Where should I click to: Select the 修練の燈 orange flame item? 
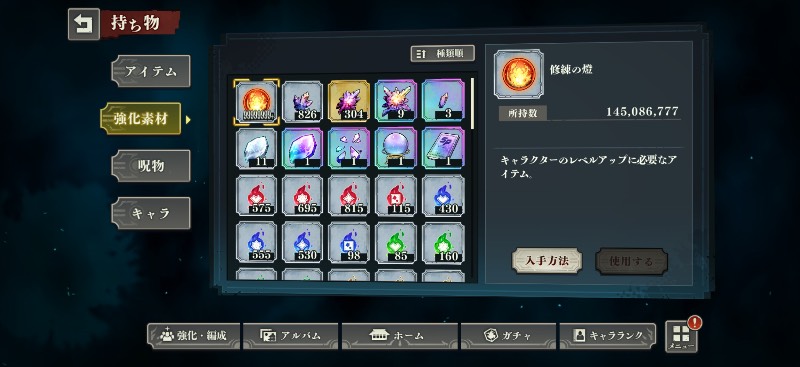(x=257, y=101)
